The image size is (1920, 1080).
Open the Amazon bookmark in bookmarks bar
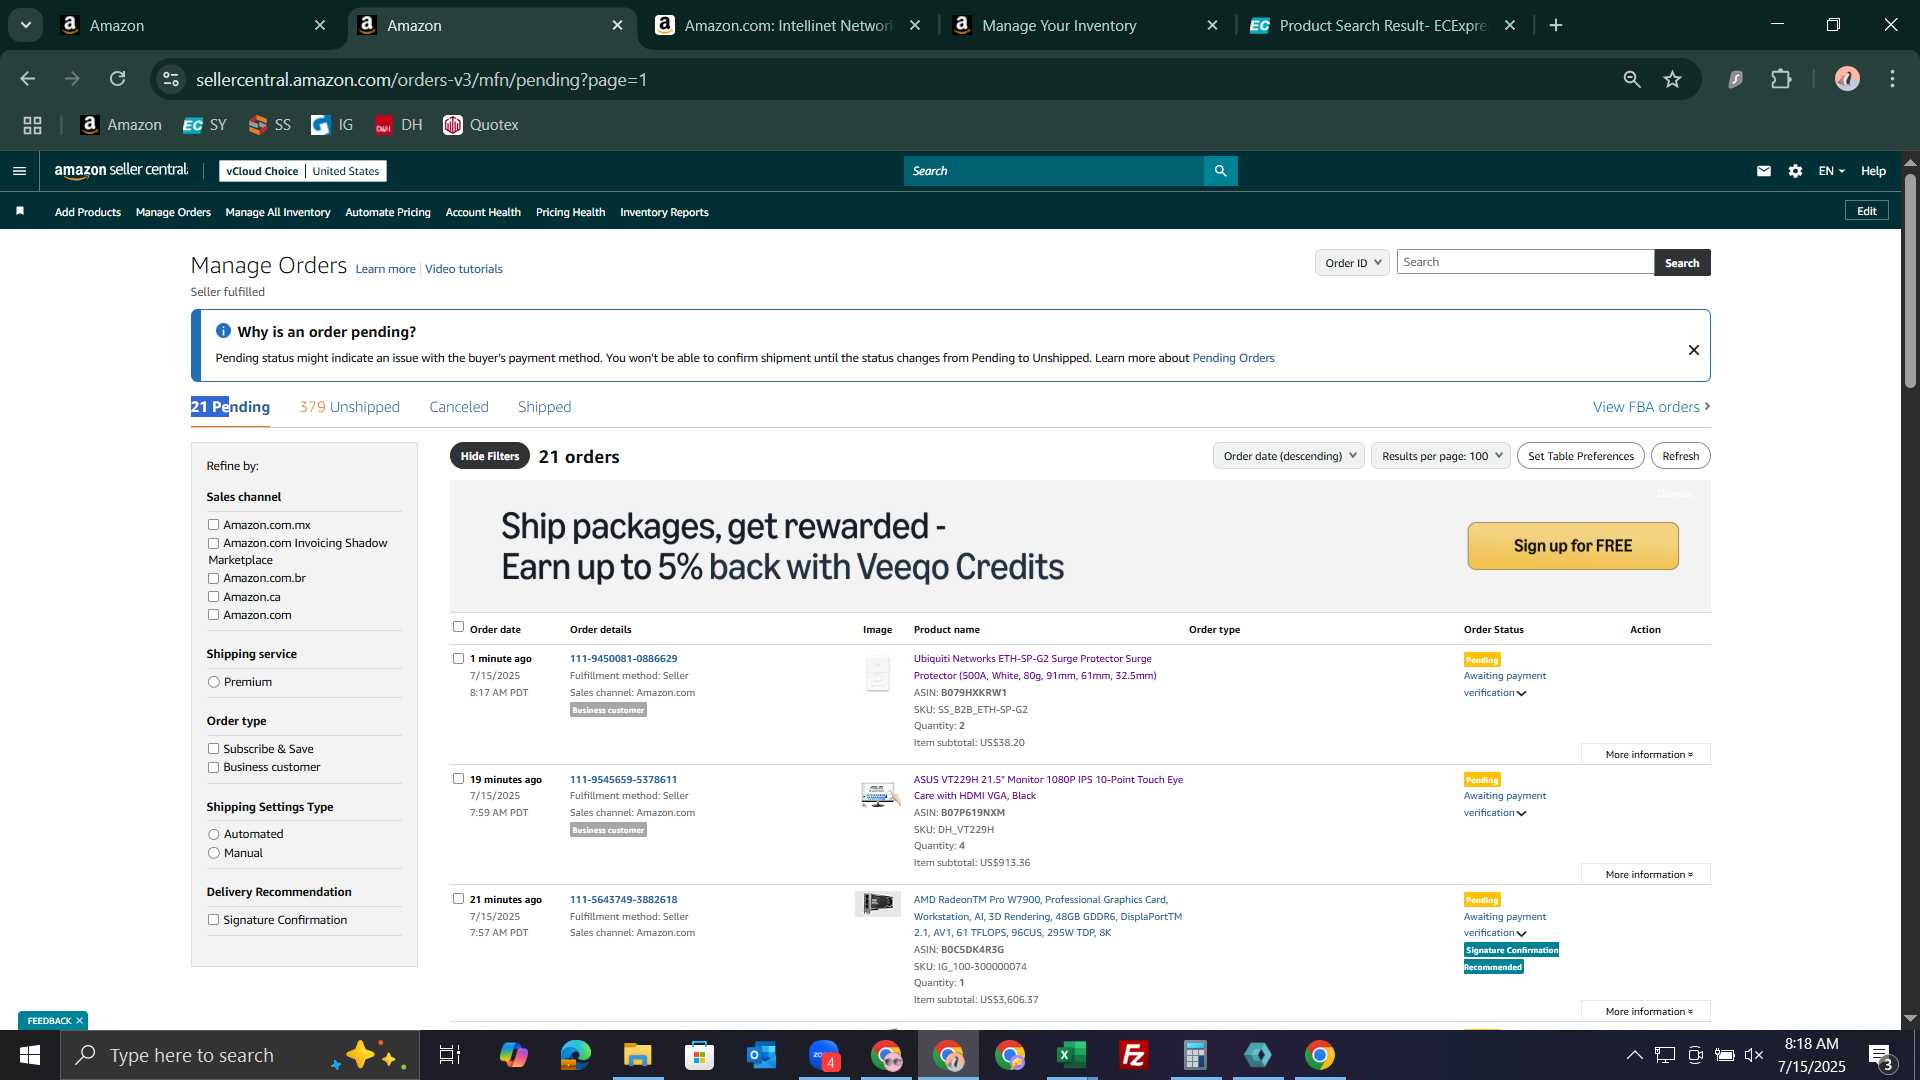pos(121,125)
